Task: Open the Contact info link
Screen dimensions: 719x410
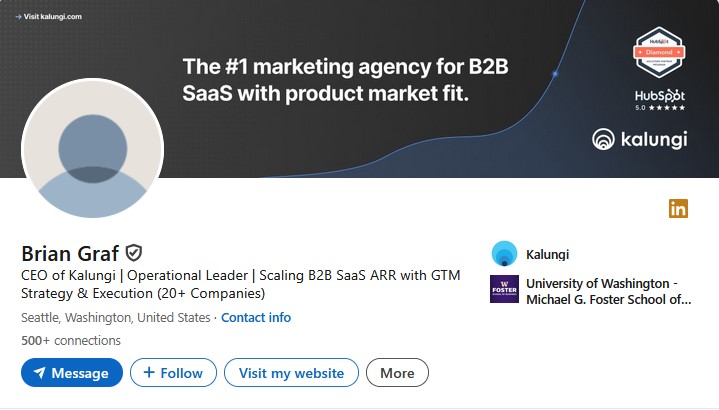Action: coord(256,317)
